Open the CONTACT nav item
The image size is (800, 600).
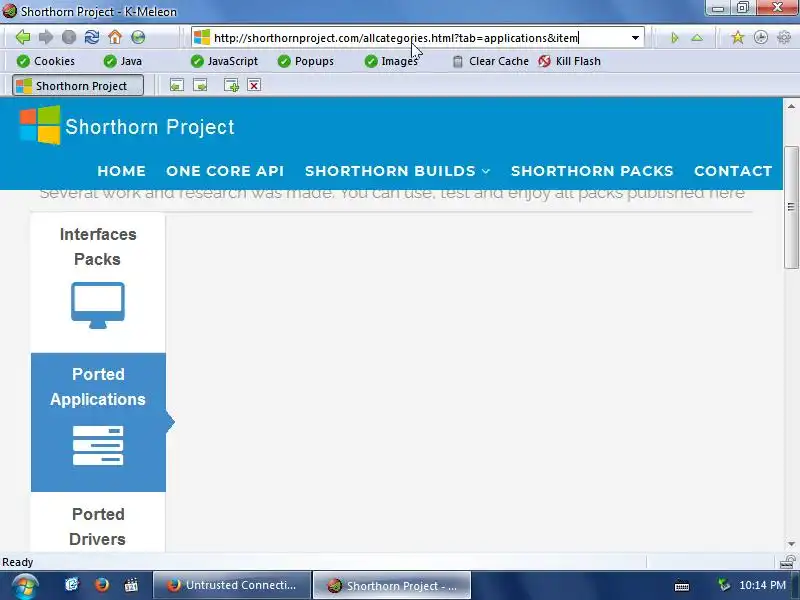(x=733, y=171)
